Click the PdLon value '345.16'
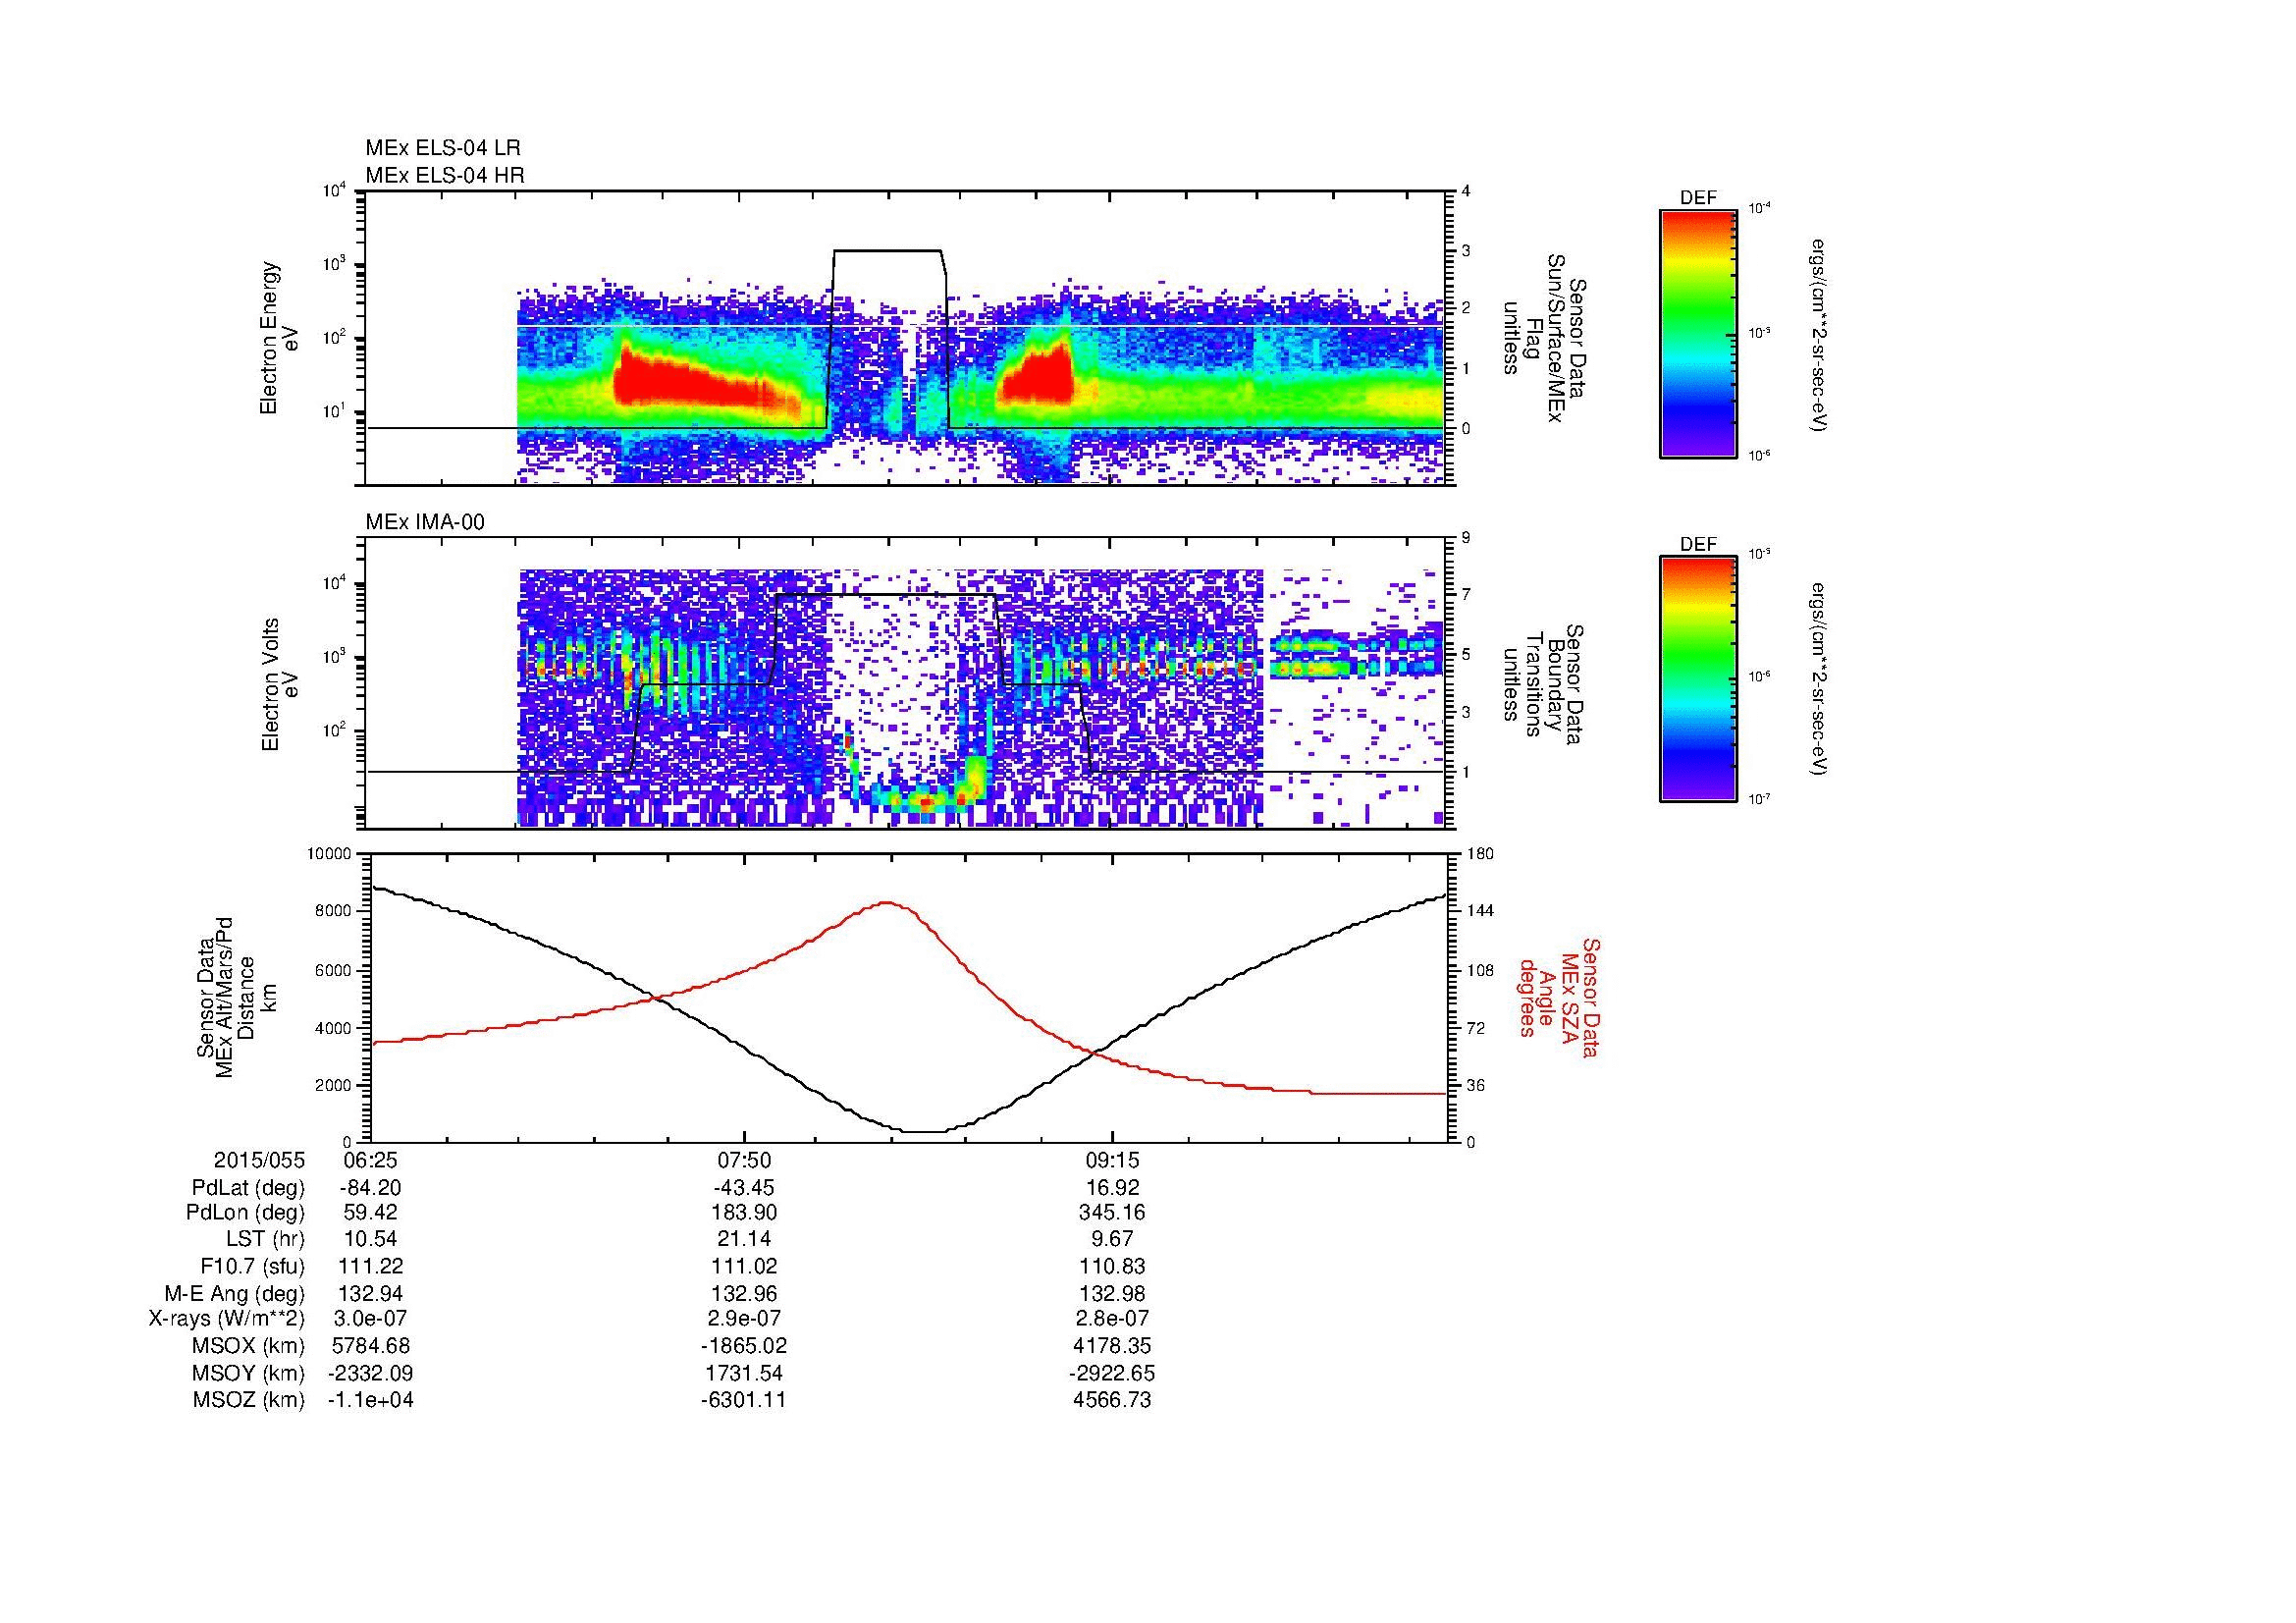This screenshot has height=1623, width=2296. [1112, 1213]
